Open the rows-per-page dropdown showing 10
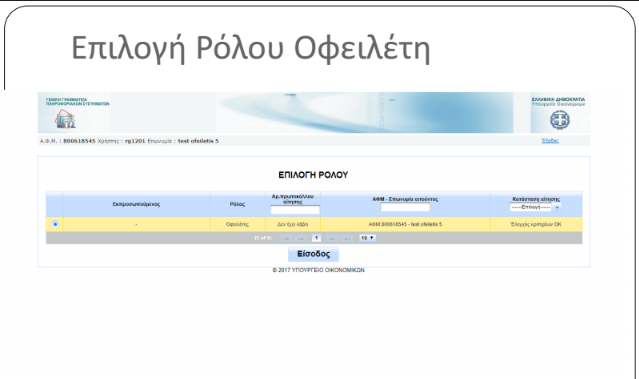 coord(367,238)
